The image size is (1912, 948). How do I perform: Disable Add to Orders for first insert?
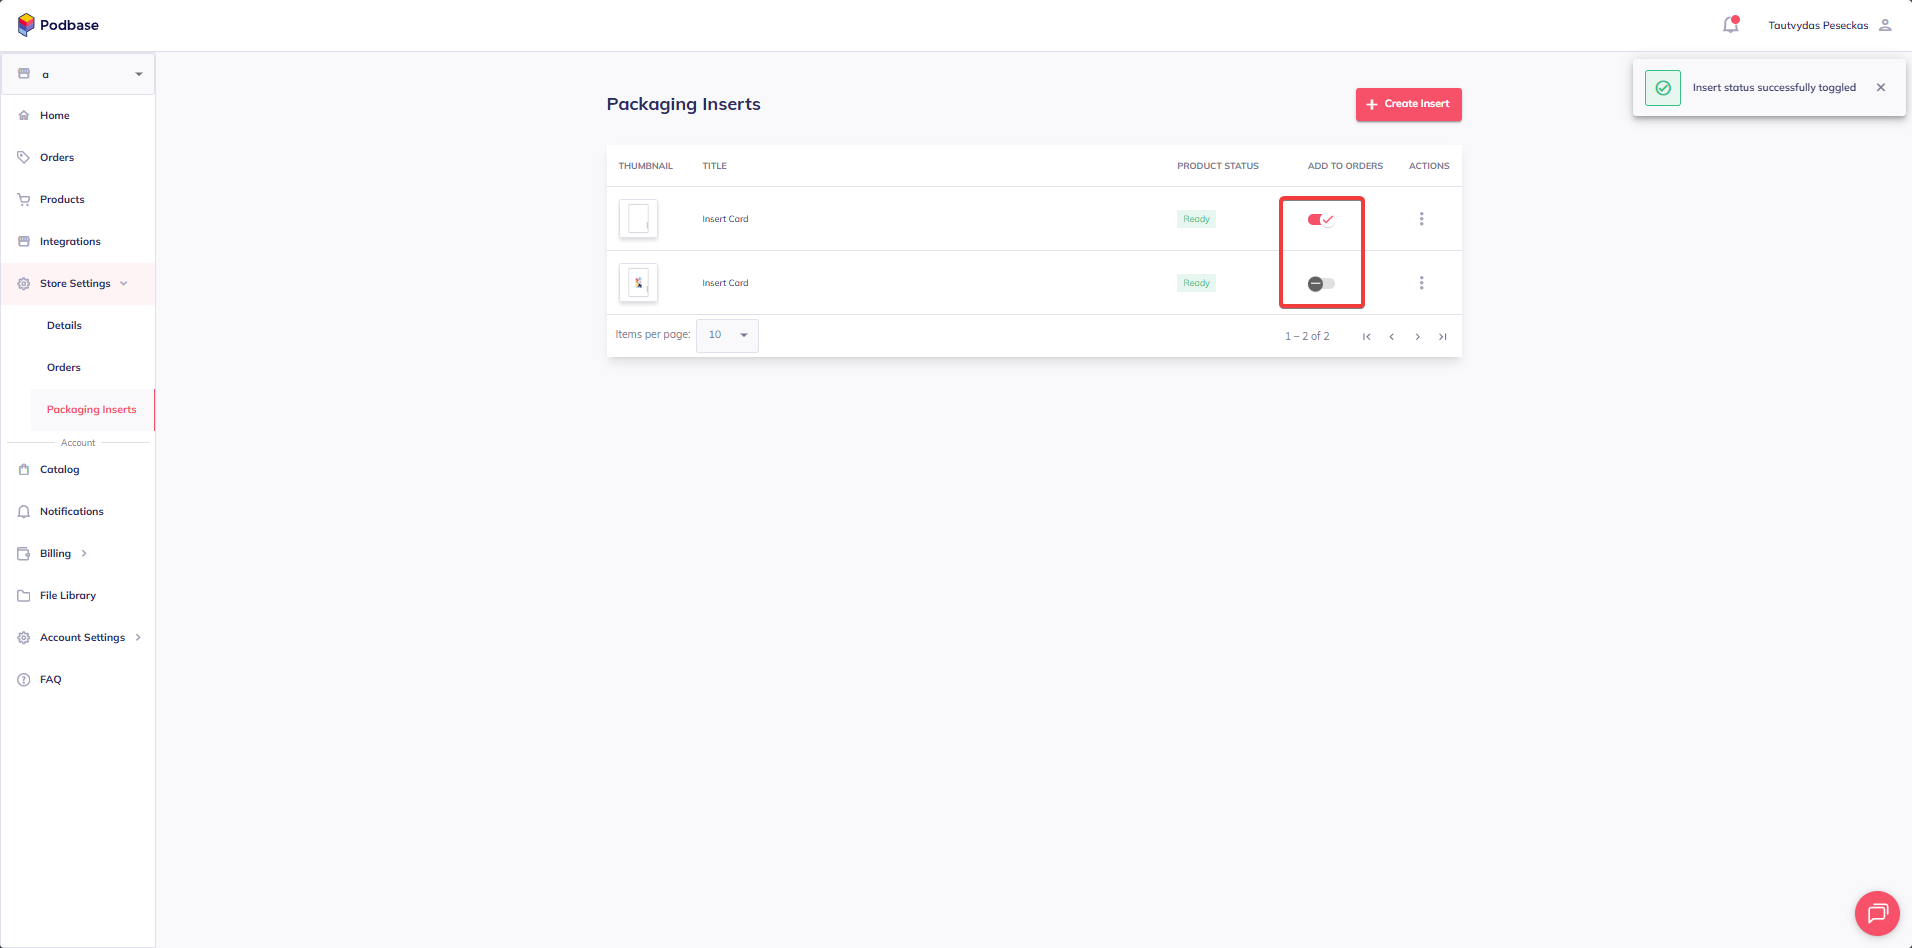click(1321, 220)
